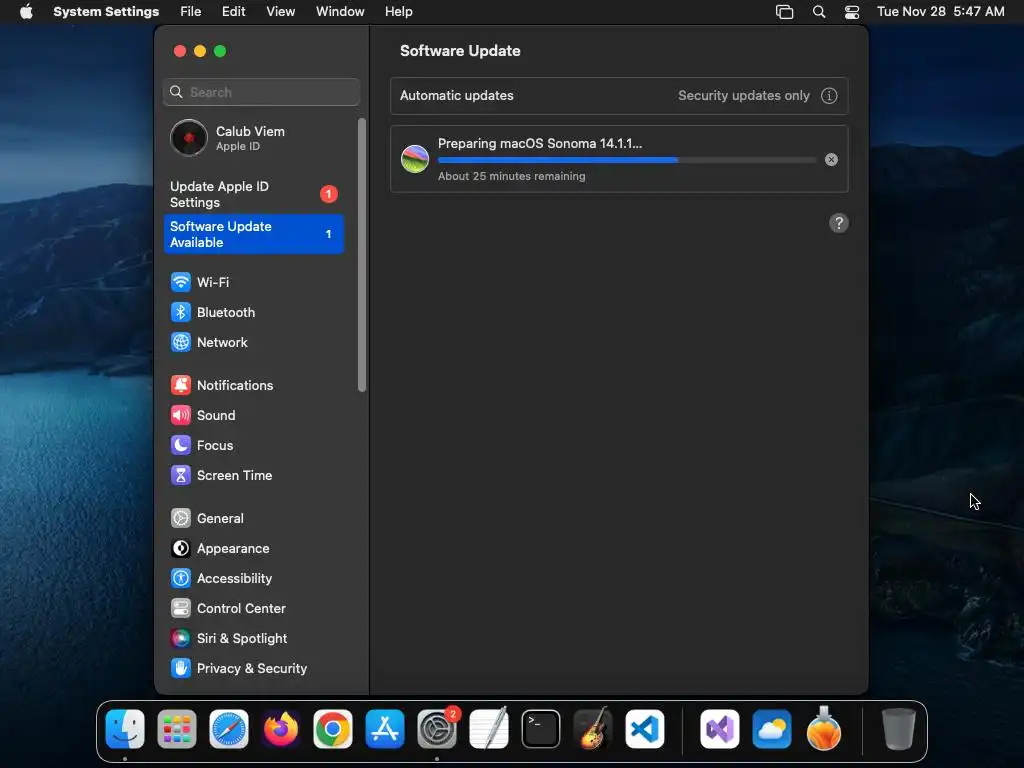Click Security updates only label
Screen dimensions: 1024x768
[744, 95]
